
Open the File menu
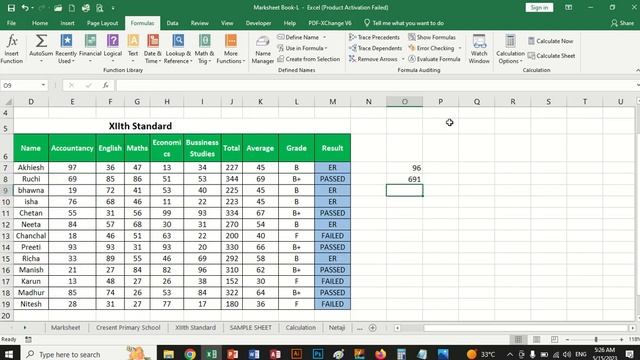(x=11, y=23)
